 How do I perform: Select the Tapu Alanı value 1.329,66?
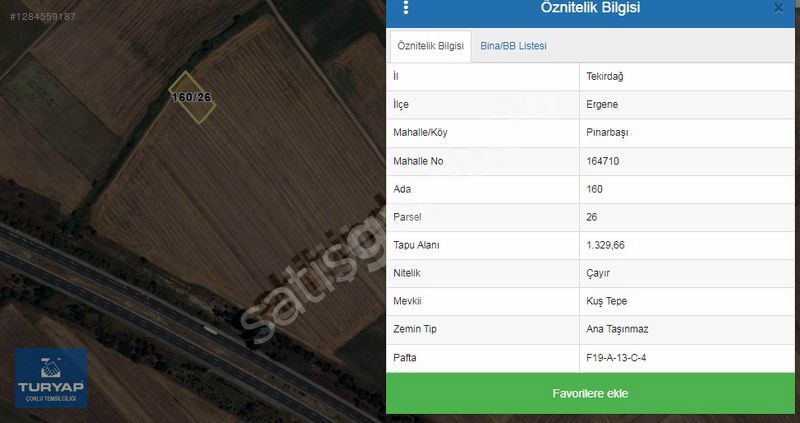tap(606, 245)
